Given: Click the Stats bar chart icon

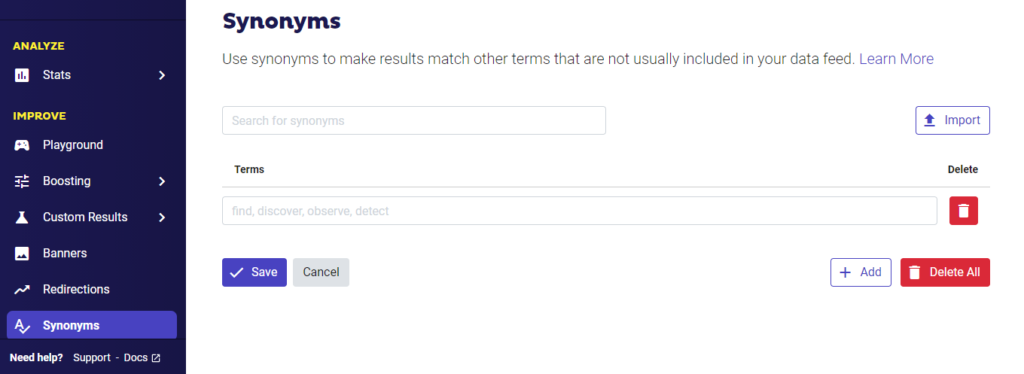Looking at the screenshot, I should point(22,75).
